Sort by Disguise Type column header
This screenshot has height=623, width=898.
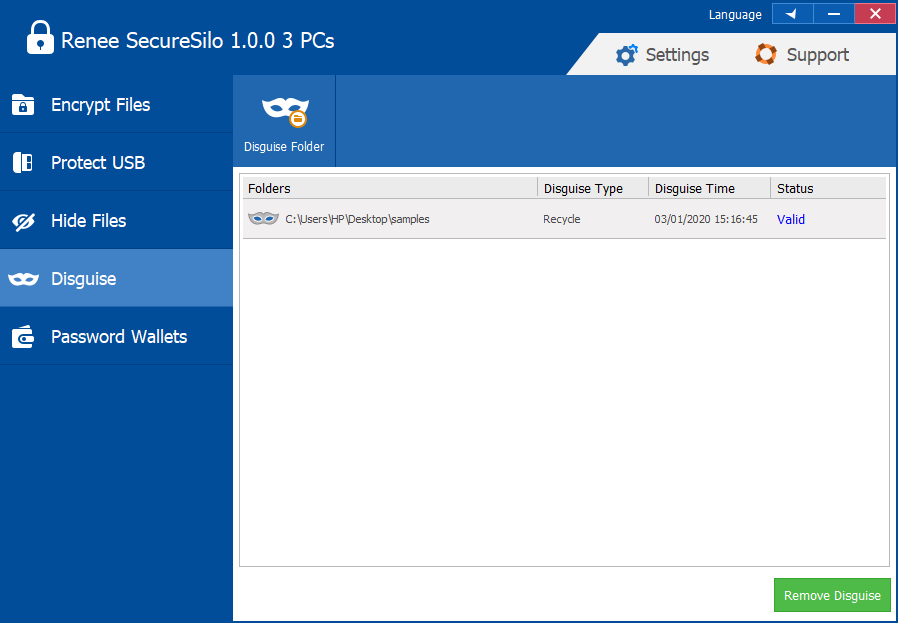[593, 188]
